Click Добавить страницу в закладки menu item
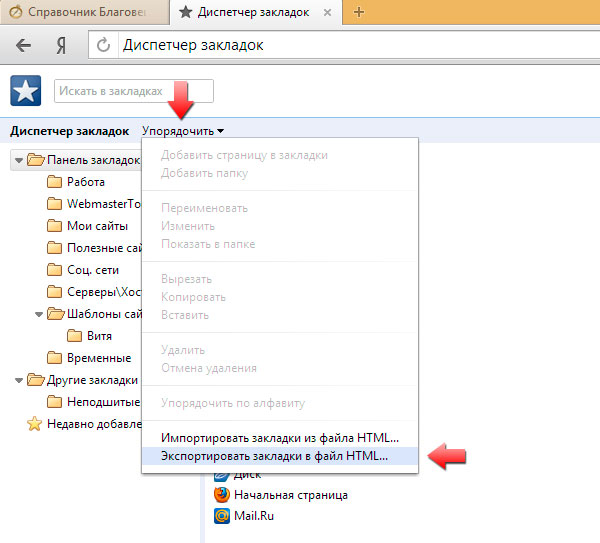Viewport: 600px width, 543px height. [x=280, y=155]
